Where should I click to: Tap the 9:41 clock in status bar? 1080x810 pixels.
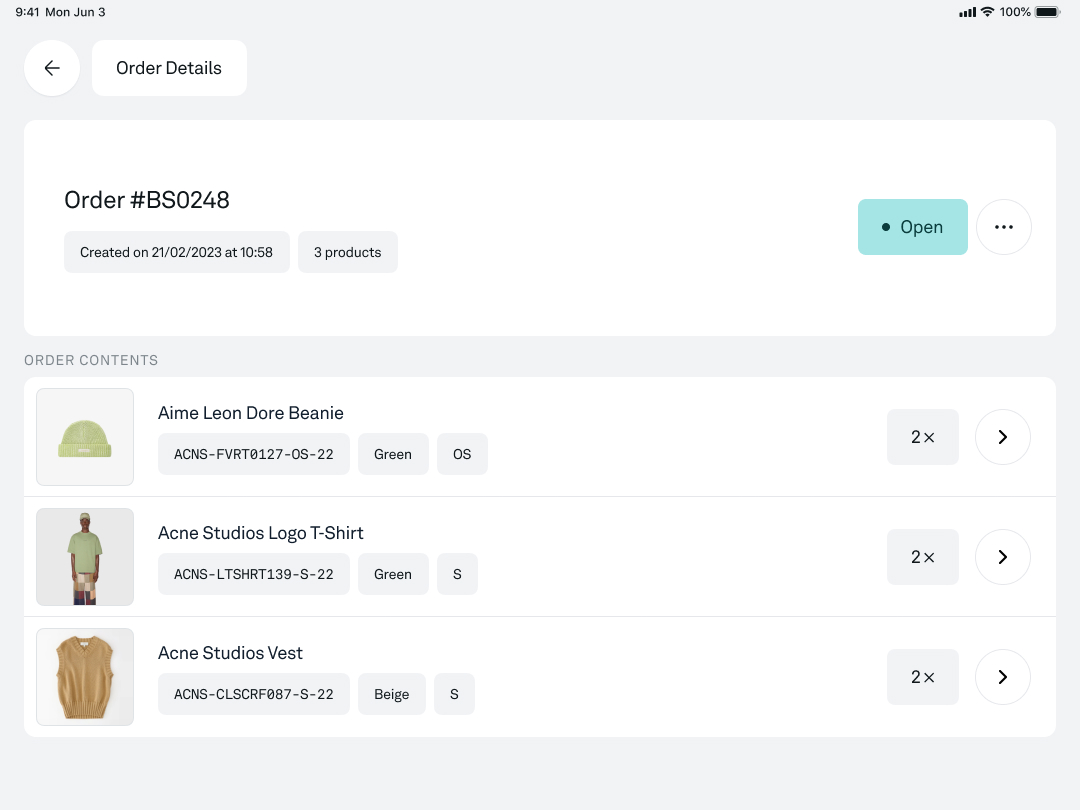coord(27,12)
